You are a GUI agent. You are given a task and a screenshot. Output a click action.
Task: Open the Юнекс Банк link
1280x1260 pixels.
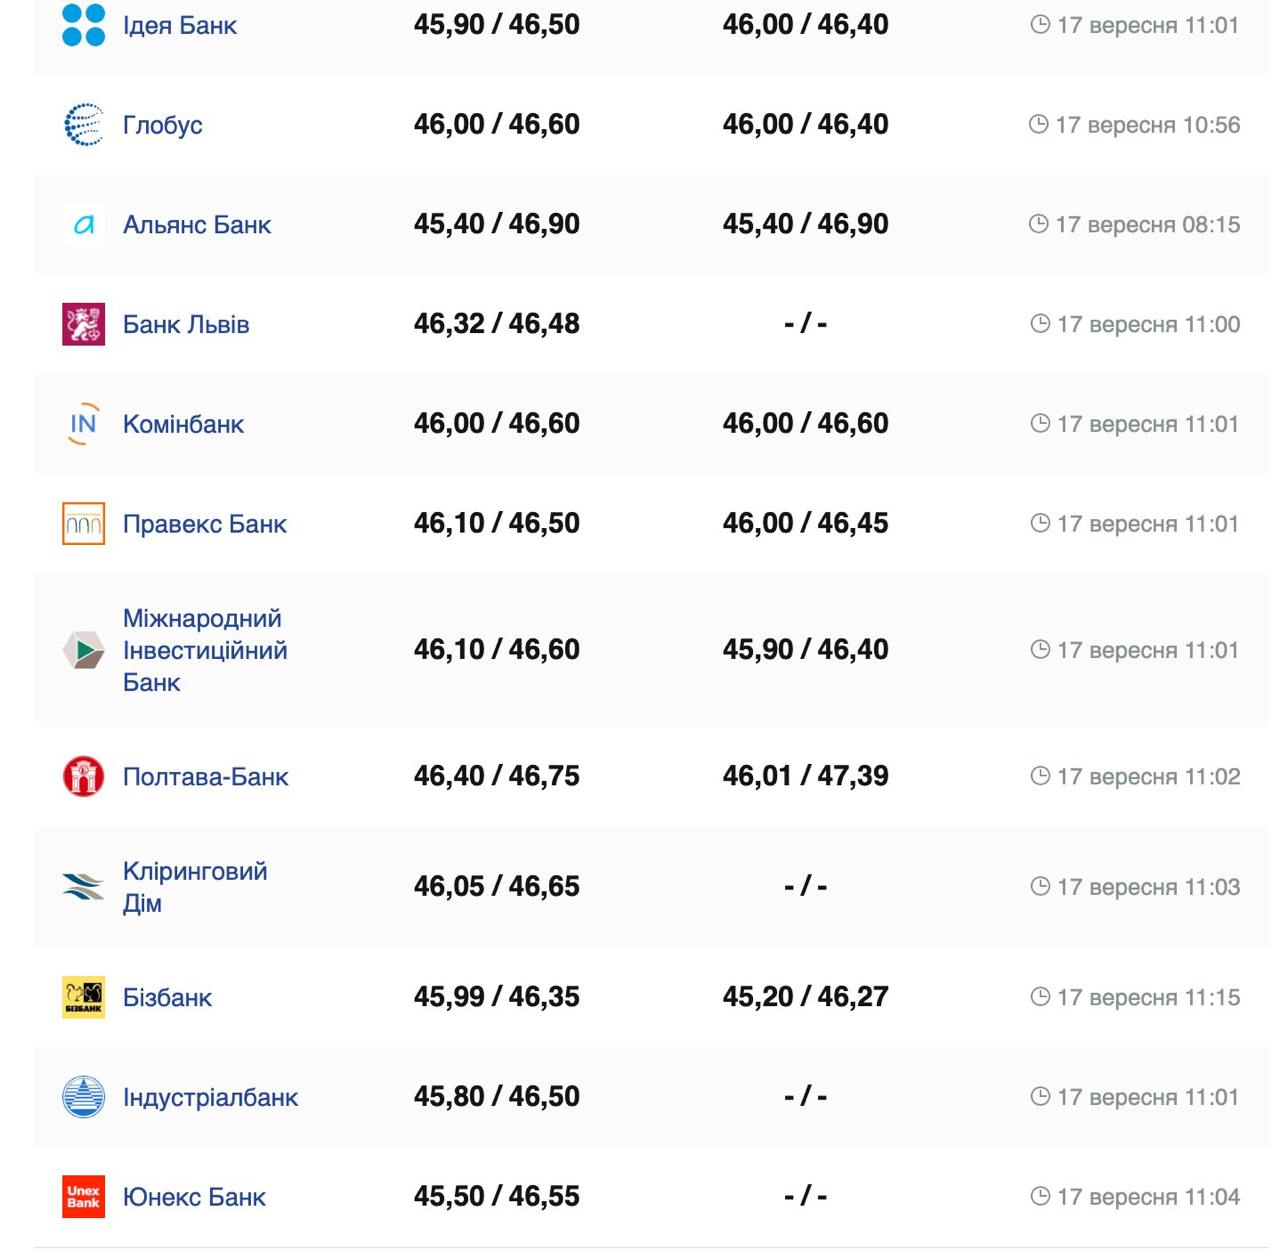tap(194, 1197)
